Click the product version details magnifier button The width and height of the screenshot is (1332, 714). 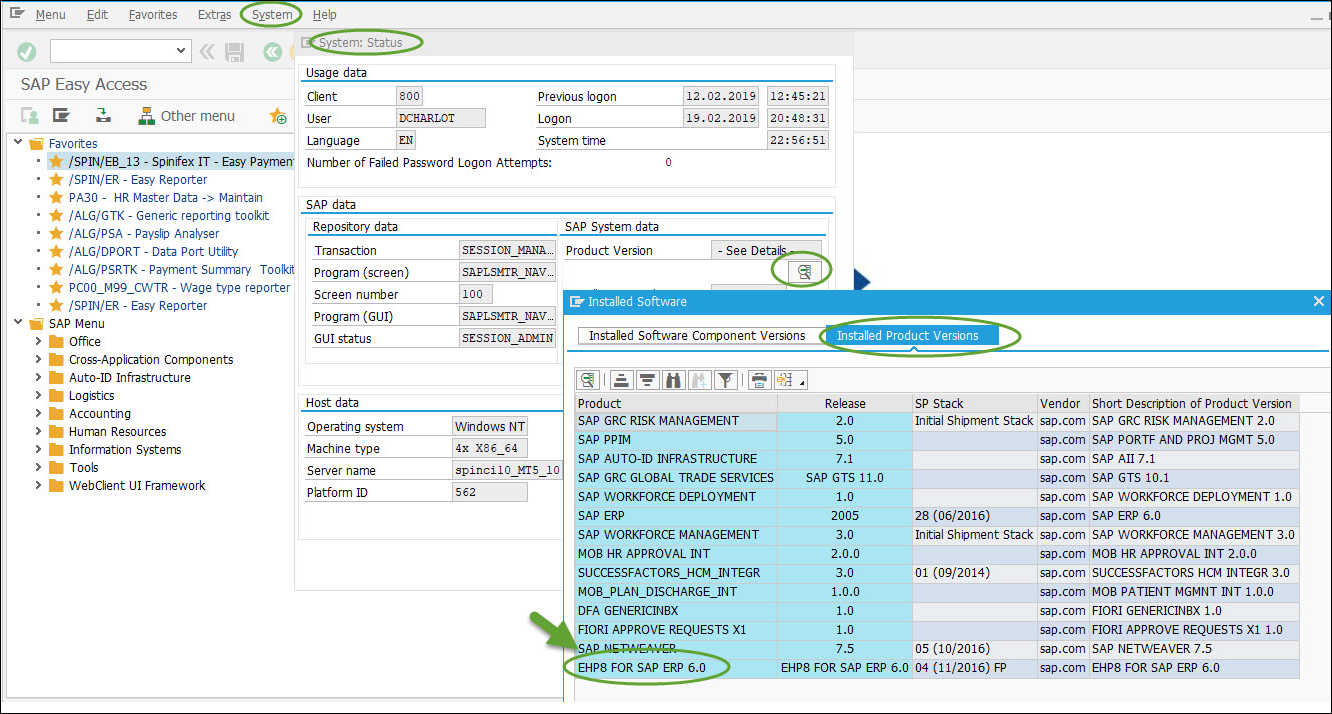coord(803,271)
